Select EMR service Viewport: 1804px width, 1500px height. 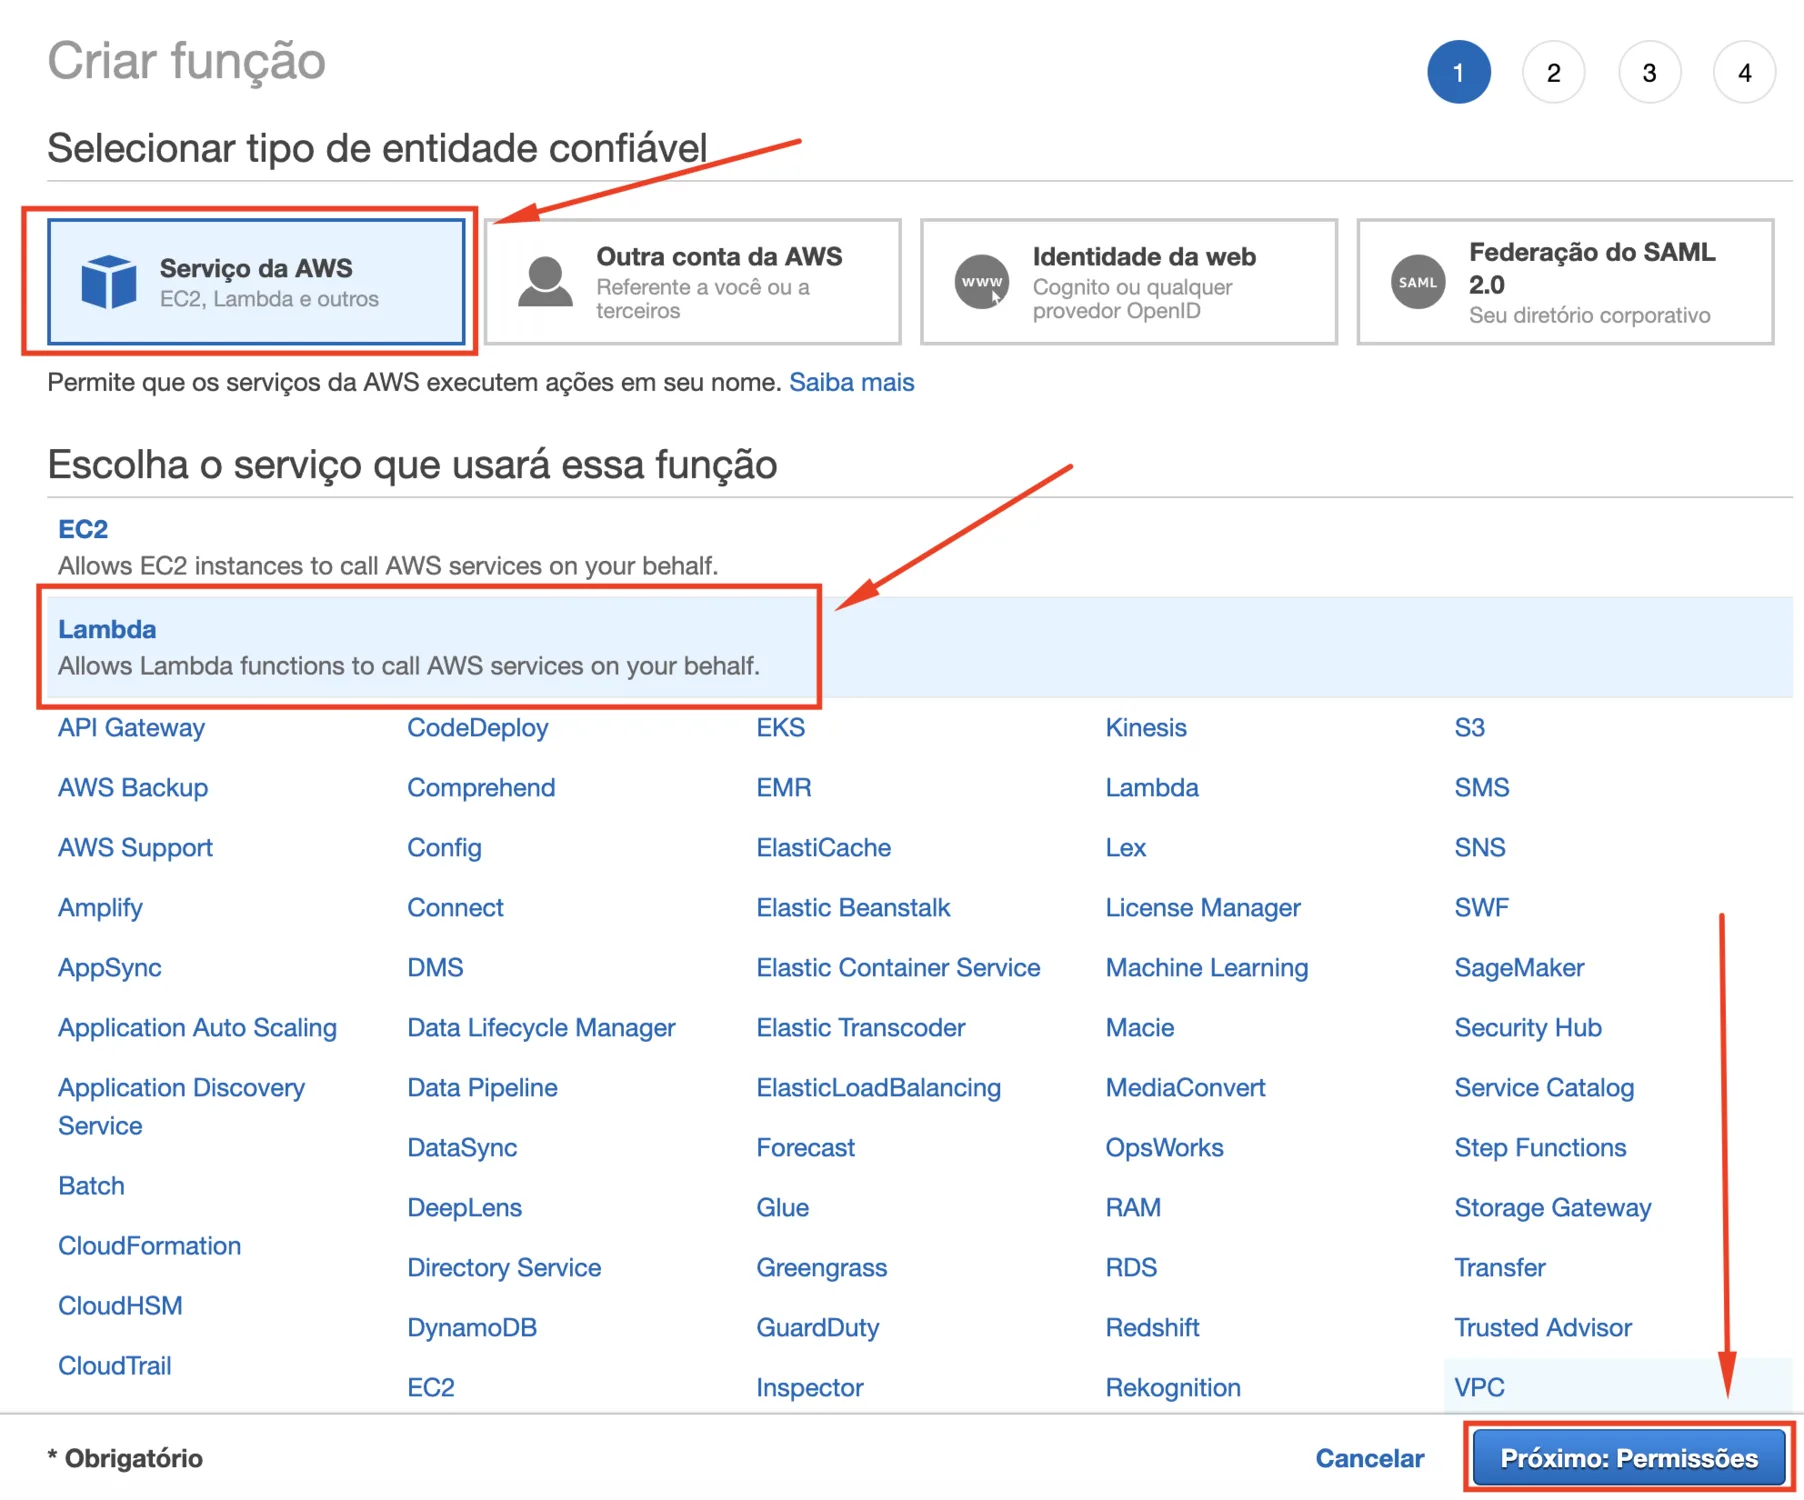tap(784, 787)
